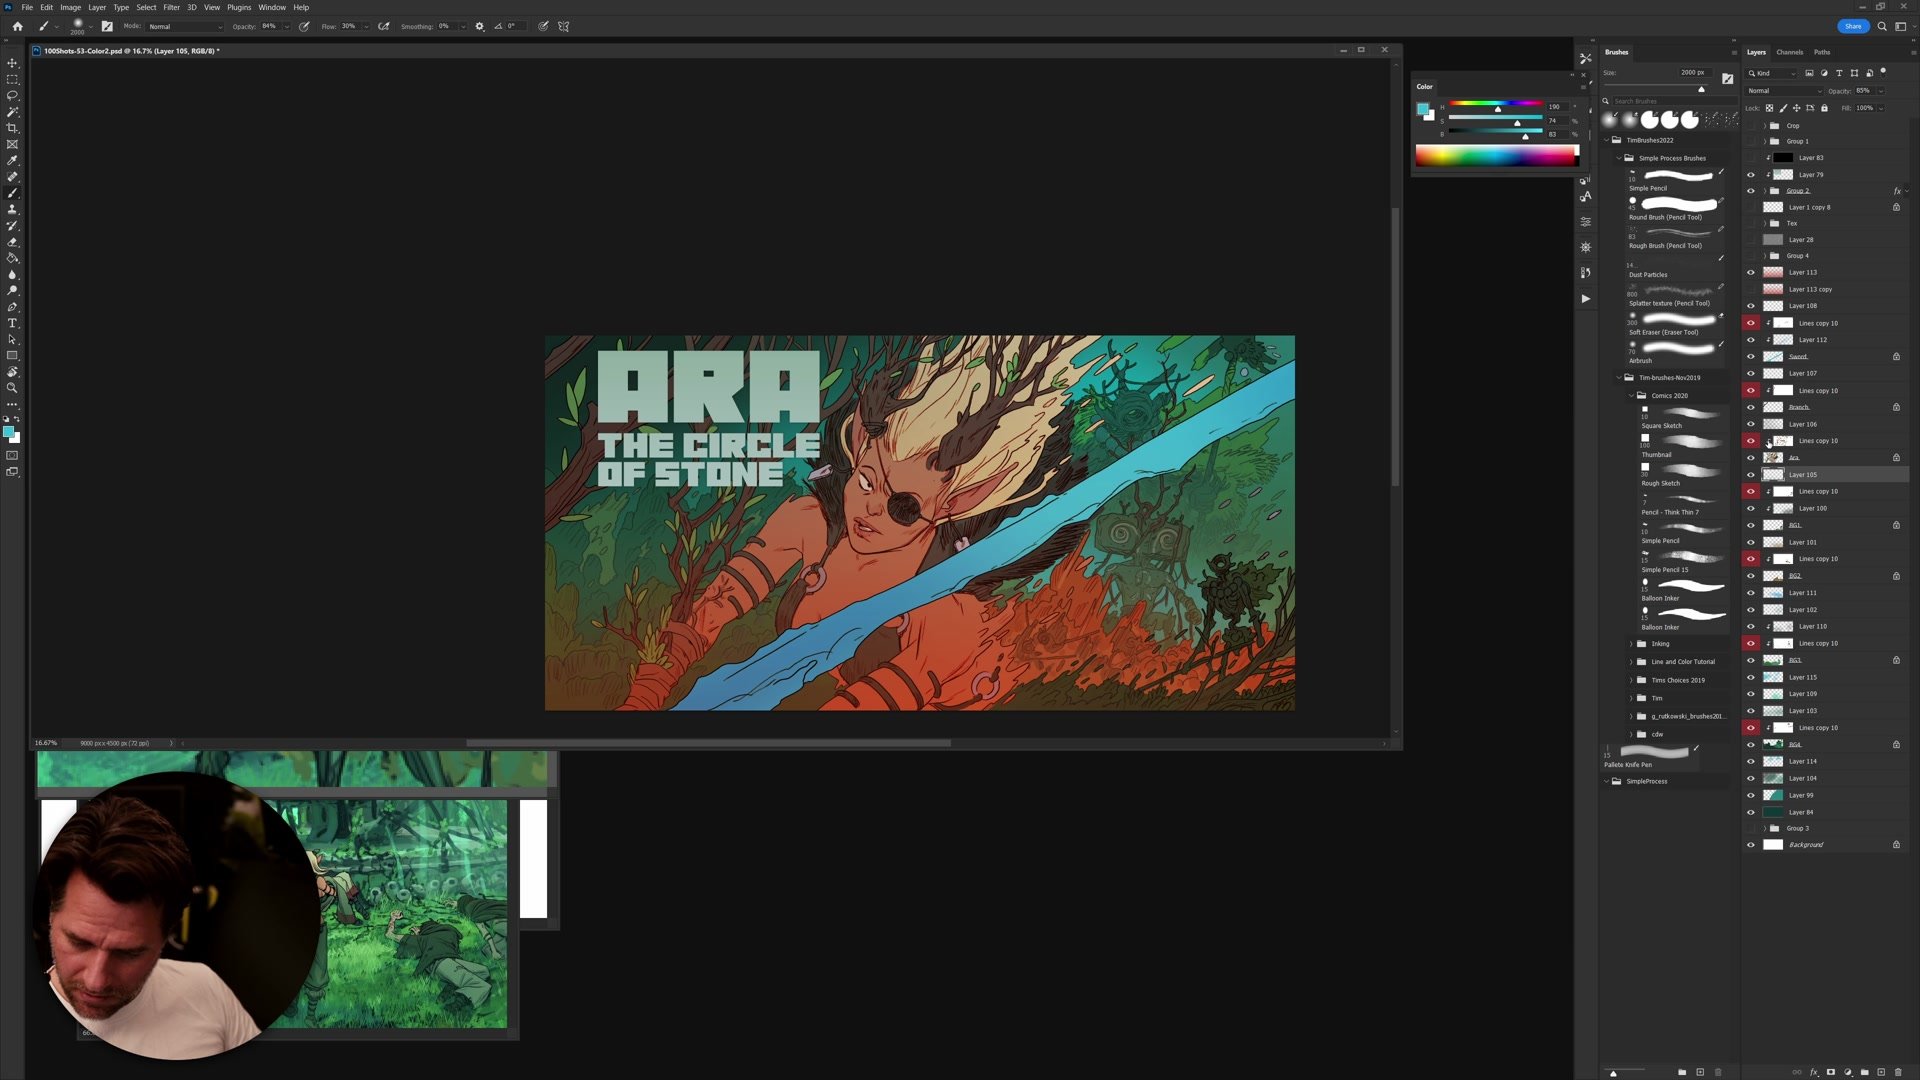Hide the Background layer
The height and width of the screenshot is (1080, 1920).
click(x=1750, y=845)
